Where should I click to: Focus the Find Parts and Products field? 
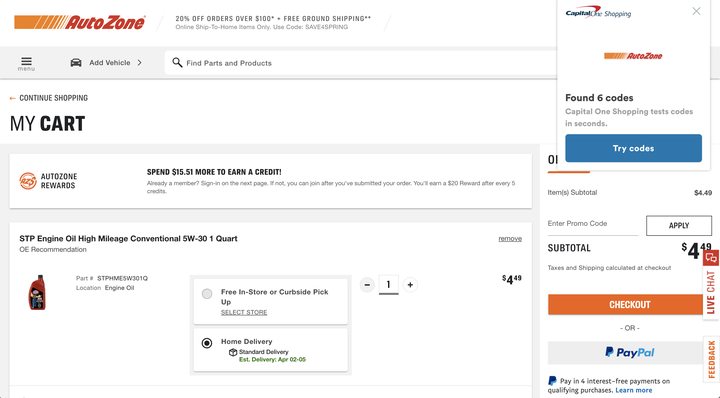coord(360,63)
